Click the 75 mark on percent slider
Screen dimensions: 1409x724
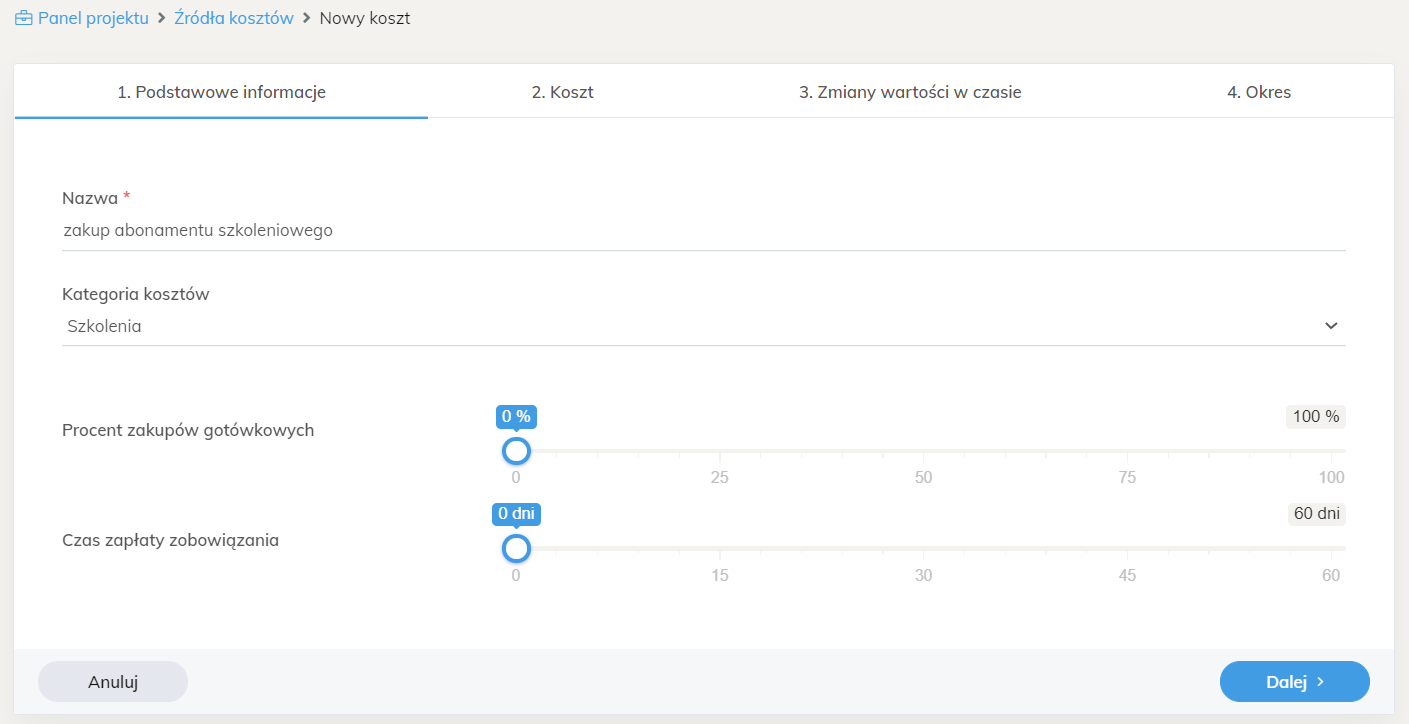coord(1128,477)
